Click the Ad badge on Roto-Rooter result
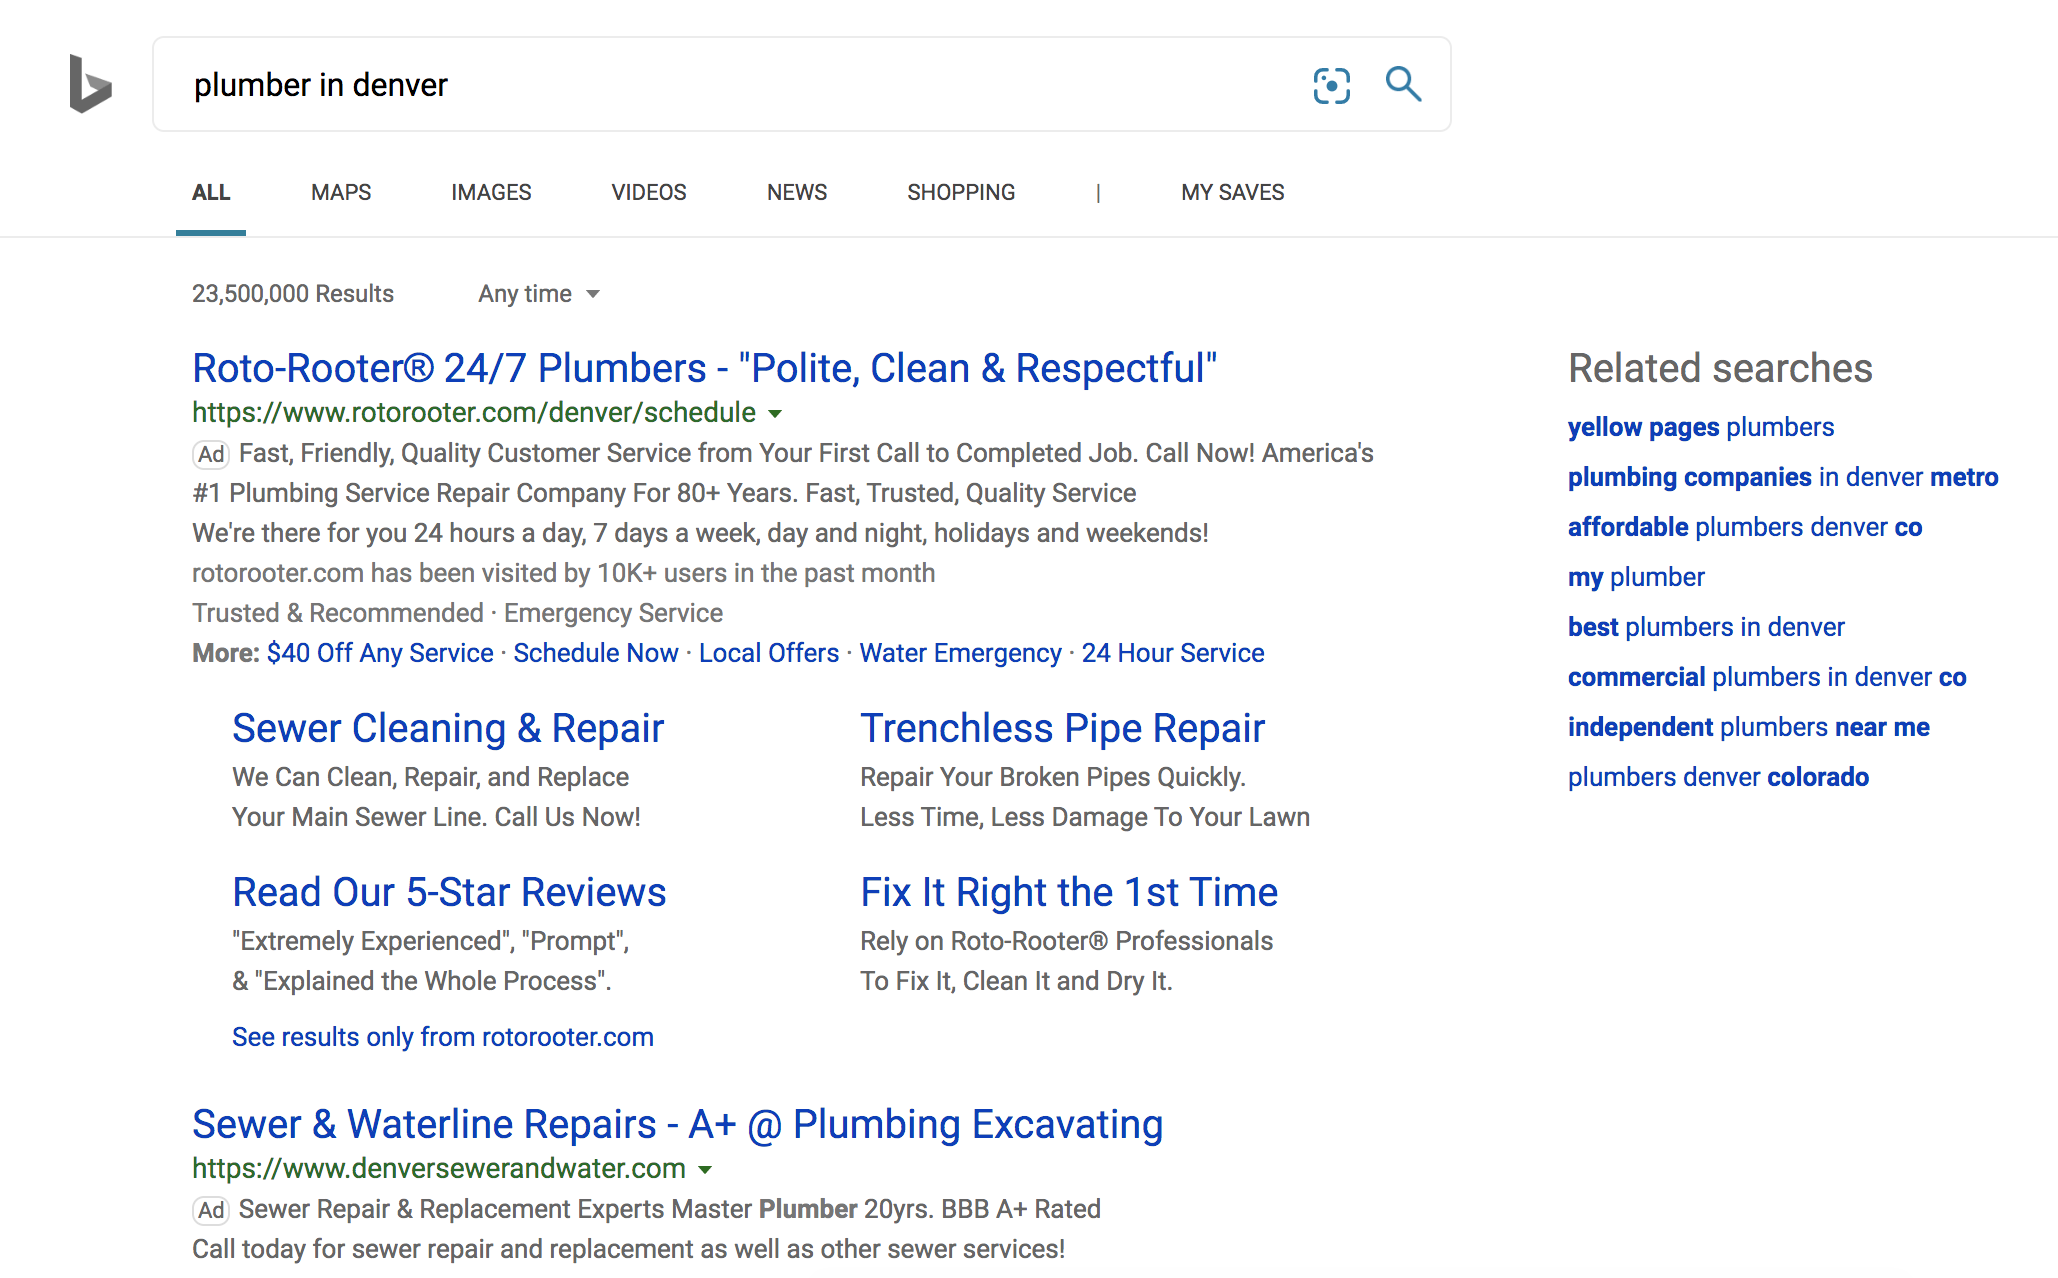The width and height of the screenshot is (2058, 1278). (x=211, y=455)
